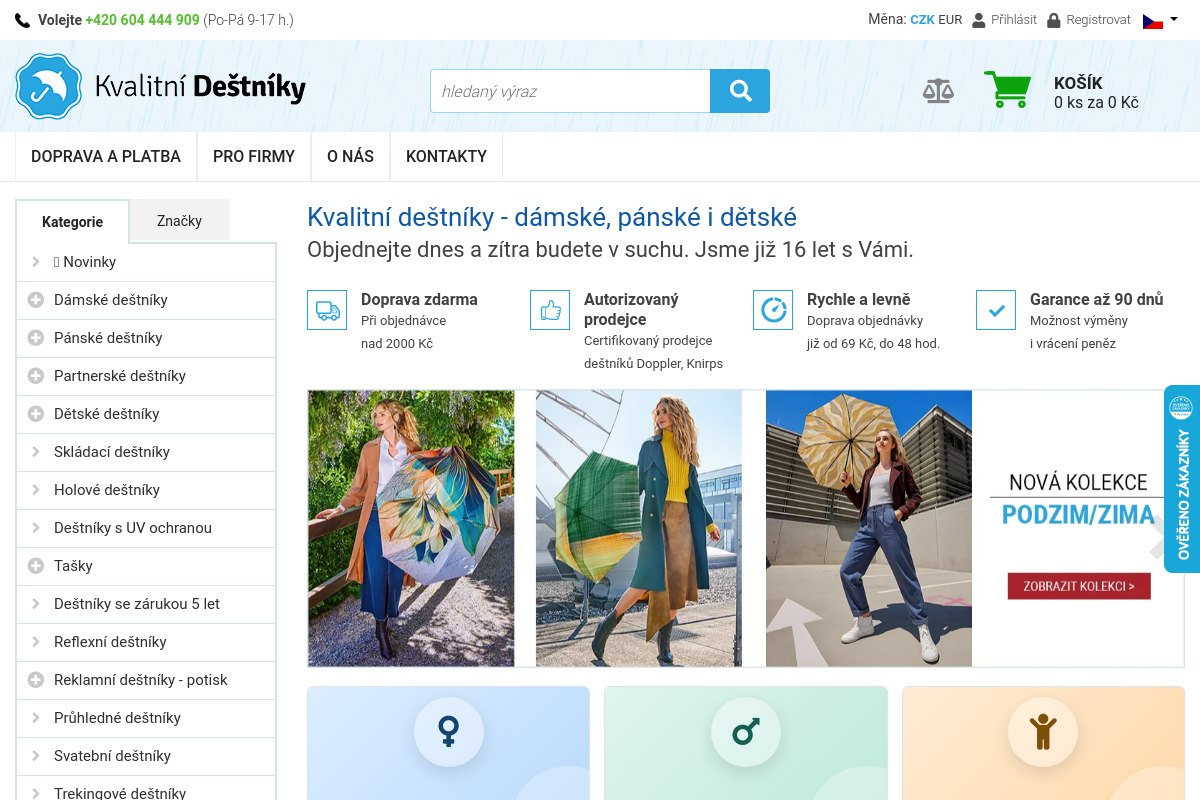Click the Přihlásit login link
This screenshot has width=1200, height=800.
tap(1005, 20)
